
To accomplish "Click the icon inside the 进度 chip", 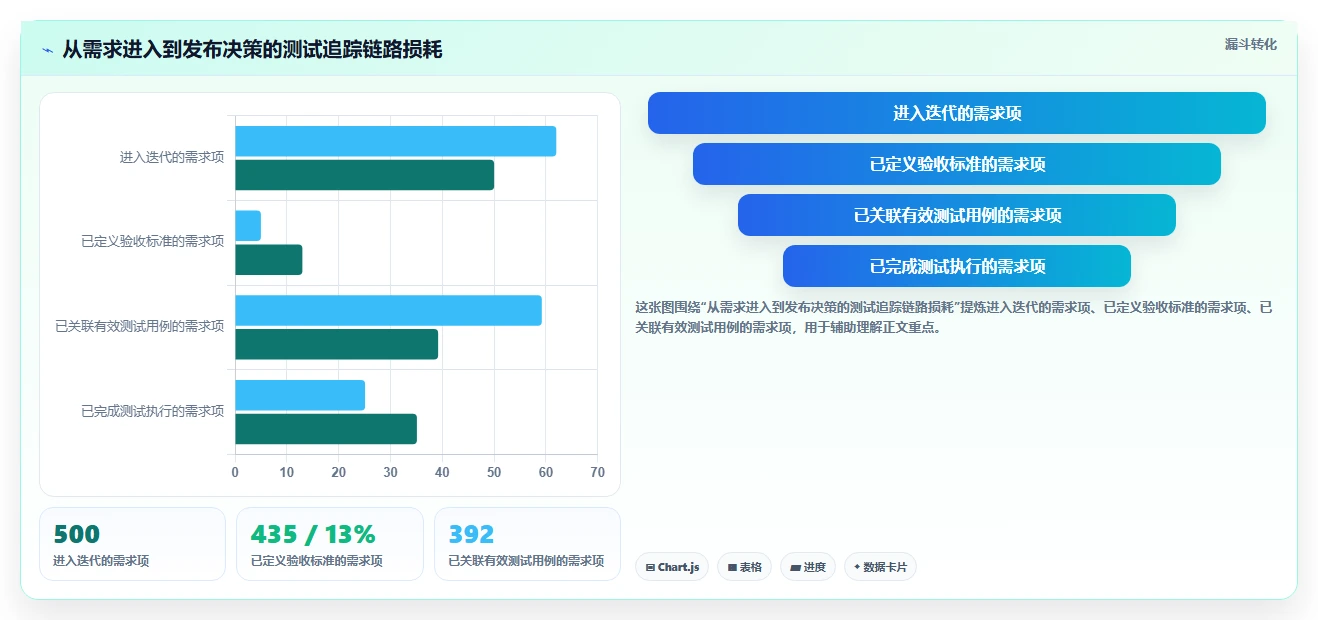I will 796,567.
